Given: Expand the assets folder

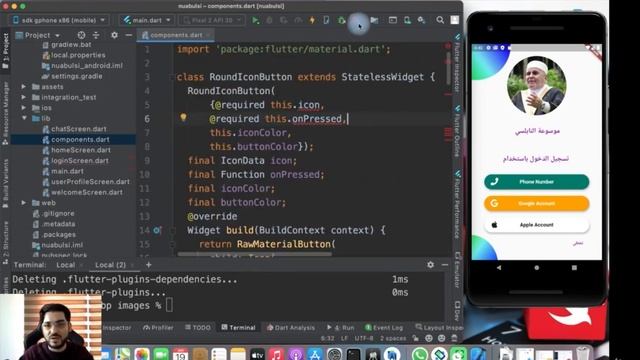Looking at the screenshot, I should pos(24,87).
